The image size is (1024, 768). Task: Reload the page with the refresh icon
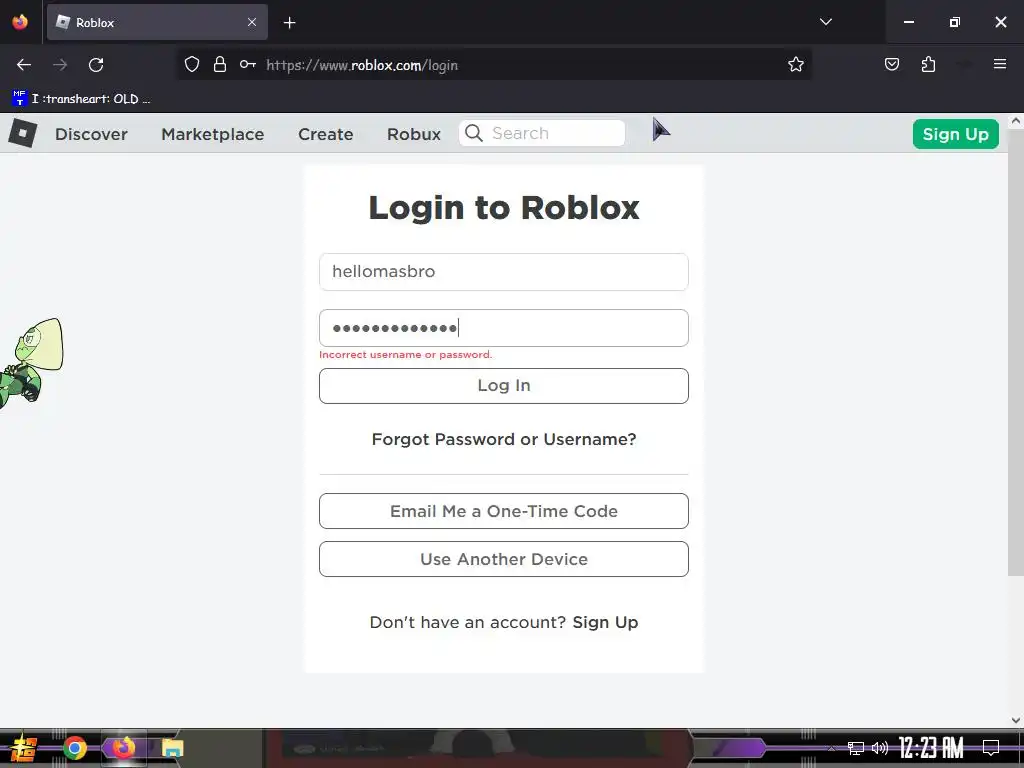click(x=96, y=65)
